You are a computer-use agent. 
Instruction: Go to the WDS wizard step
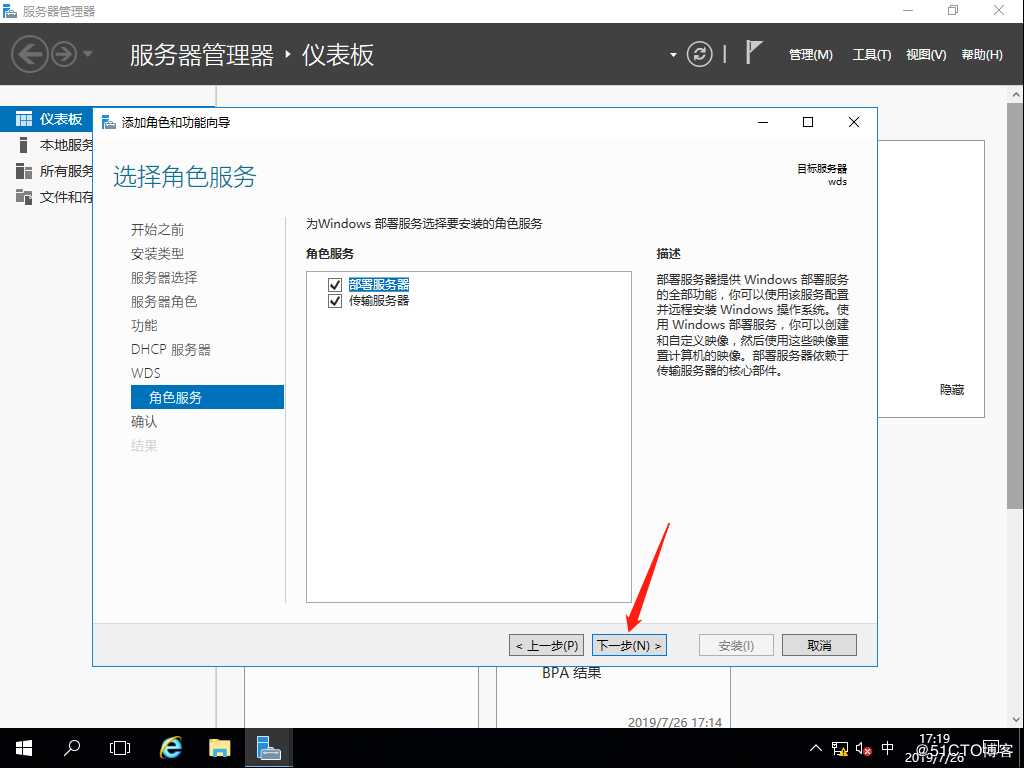click(x=146, y=373)
